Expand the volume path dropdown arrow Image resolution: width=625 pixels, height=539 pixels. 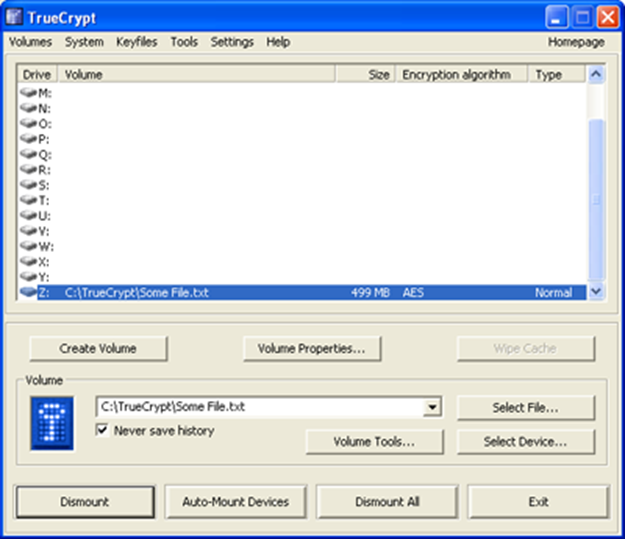click(432, 407)
